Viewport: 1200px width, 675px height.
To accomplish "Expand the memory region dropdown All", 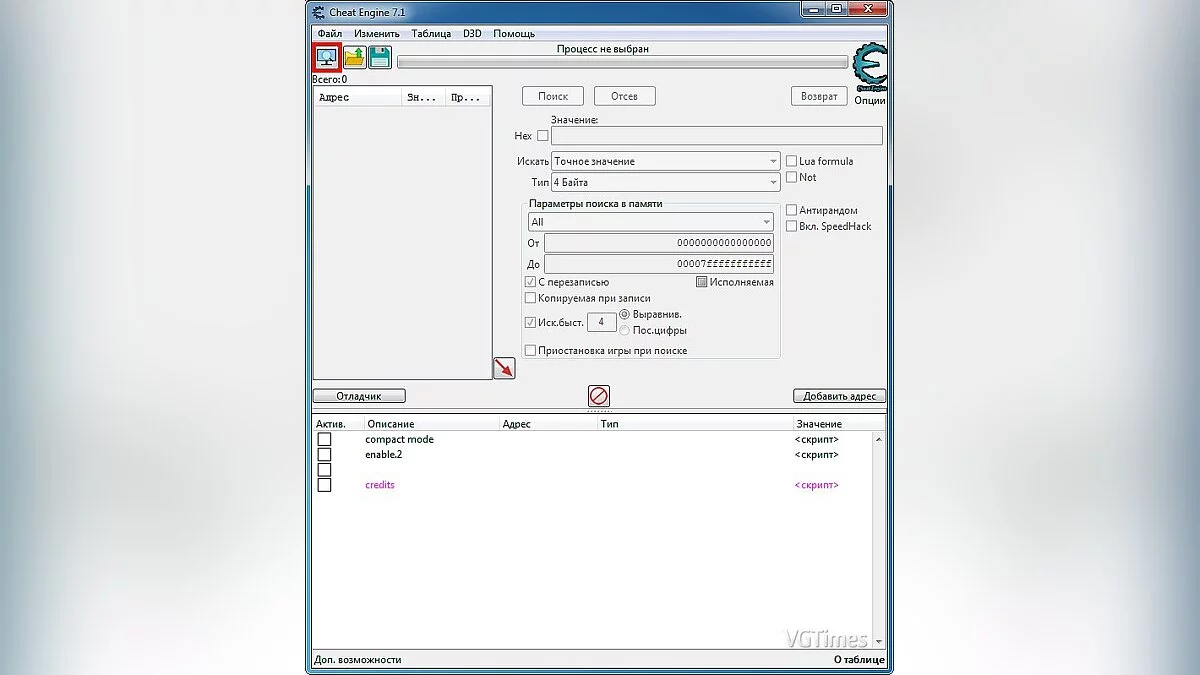I will click(650, 222).
